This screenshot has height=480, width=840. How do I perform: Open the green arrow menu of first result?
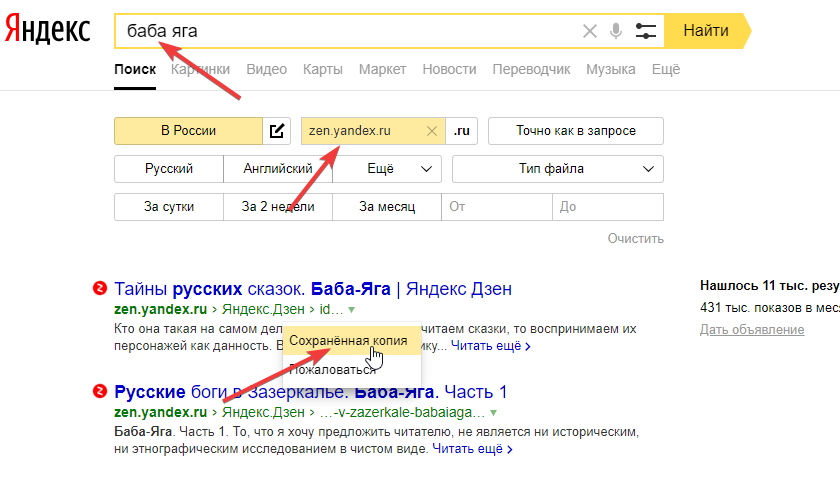tap(351, 310)
